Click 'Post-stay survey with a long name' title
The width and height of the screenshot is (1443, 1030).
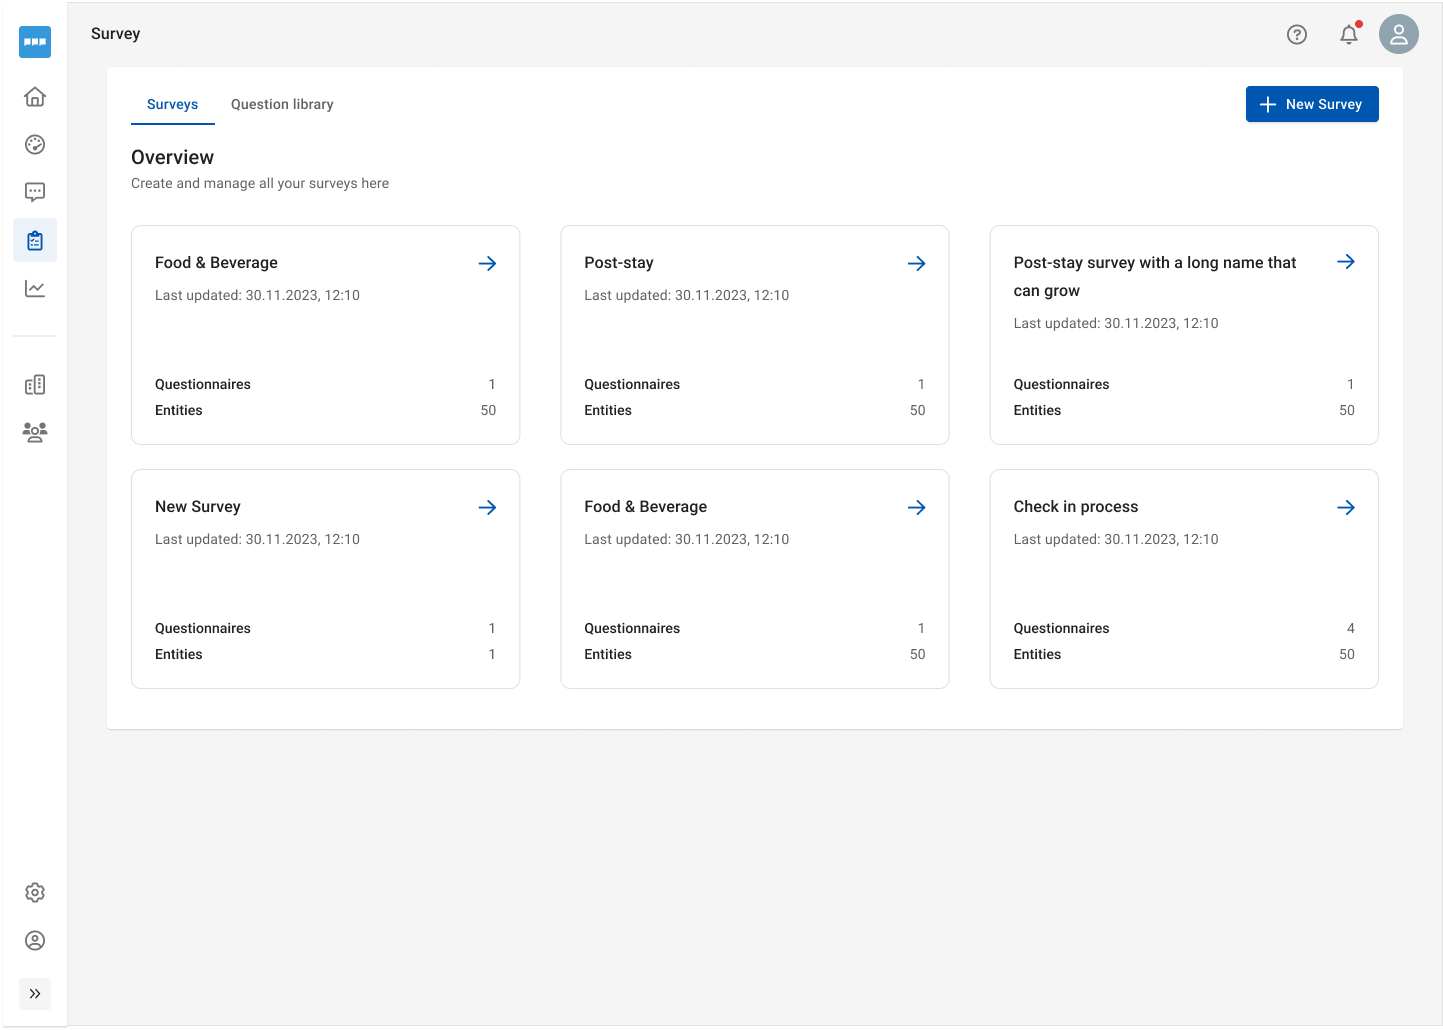pos(1155,277)
